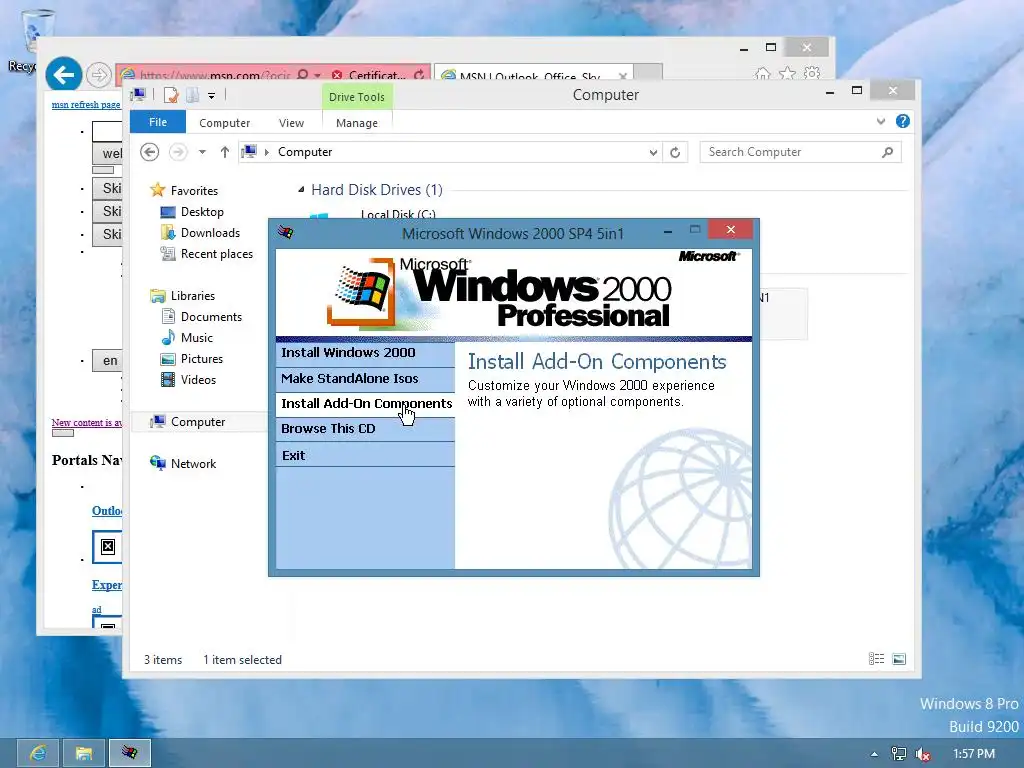Click Windows 2000 setup taskbar icon
Image resolution: width=1024 pixels, height=768 pixels.
click(x=129, y=753)
